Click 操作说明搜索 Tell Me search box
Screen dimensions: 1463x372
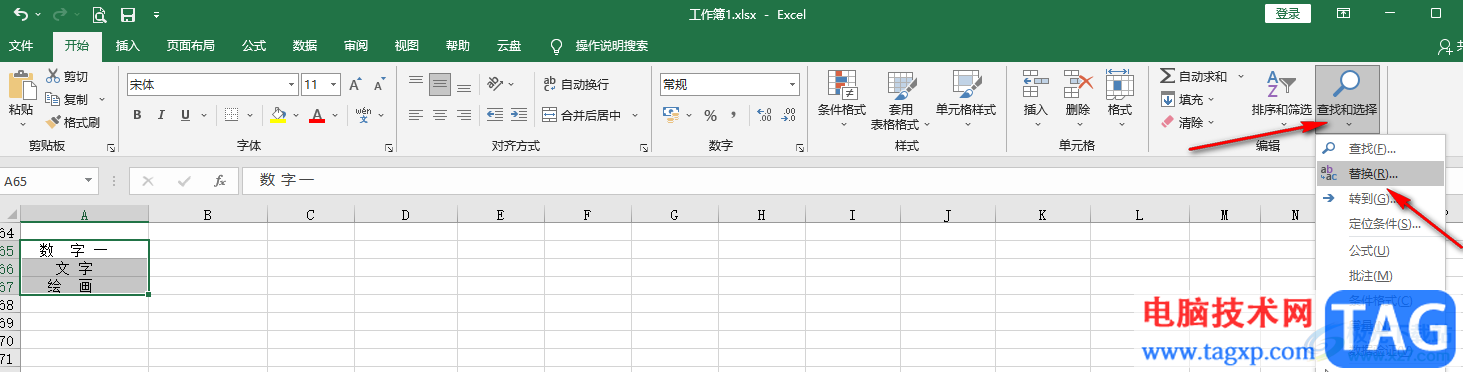click(x=612, y=46)
